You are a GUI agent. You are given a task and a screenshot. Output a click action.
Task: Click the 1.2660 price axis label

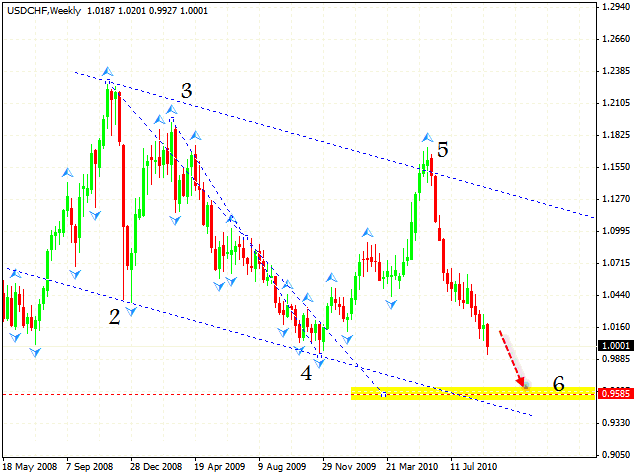click(616, 39)
